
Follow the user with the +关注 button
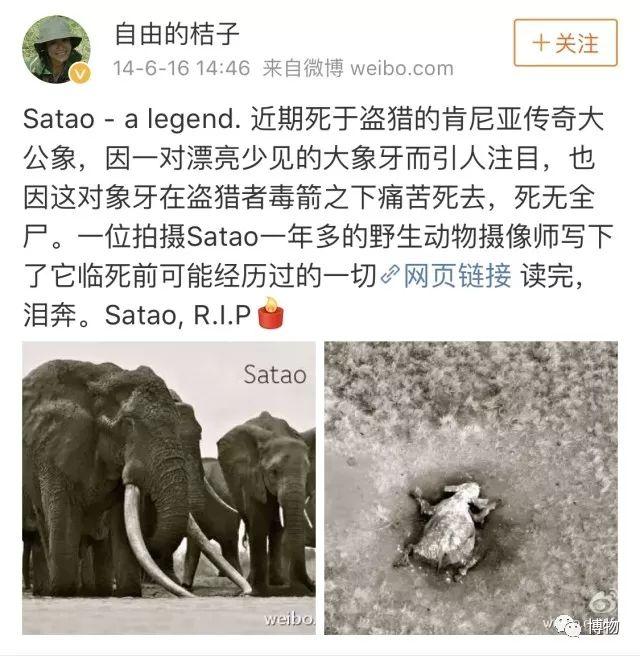click(x=565, y=43)
